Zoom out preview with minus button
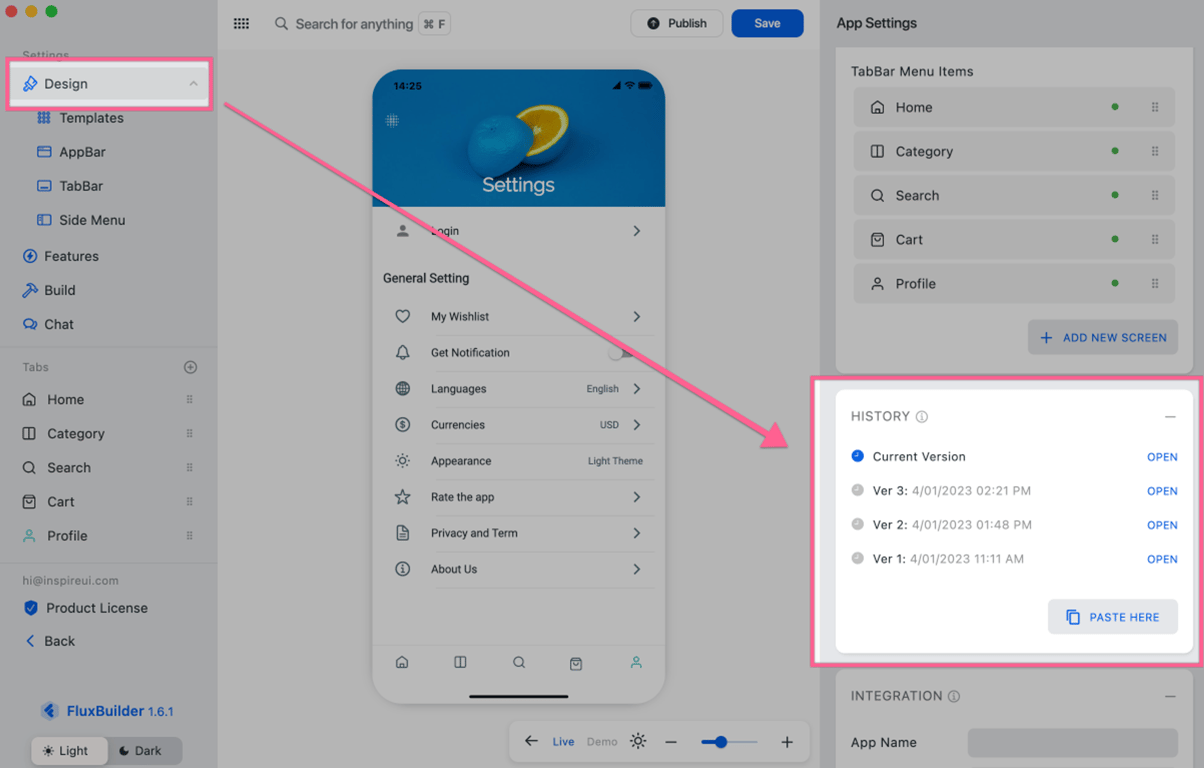This screenshot has height=768, width=1204. [671, 742]
